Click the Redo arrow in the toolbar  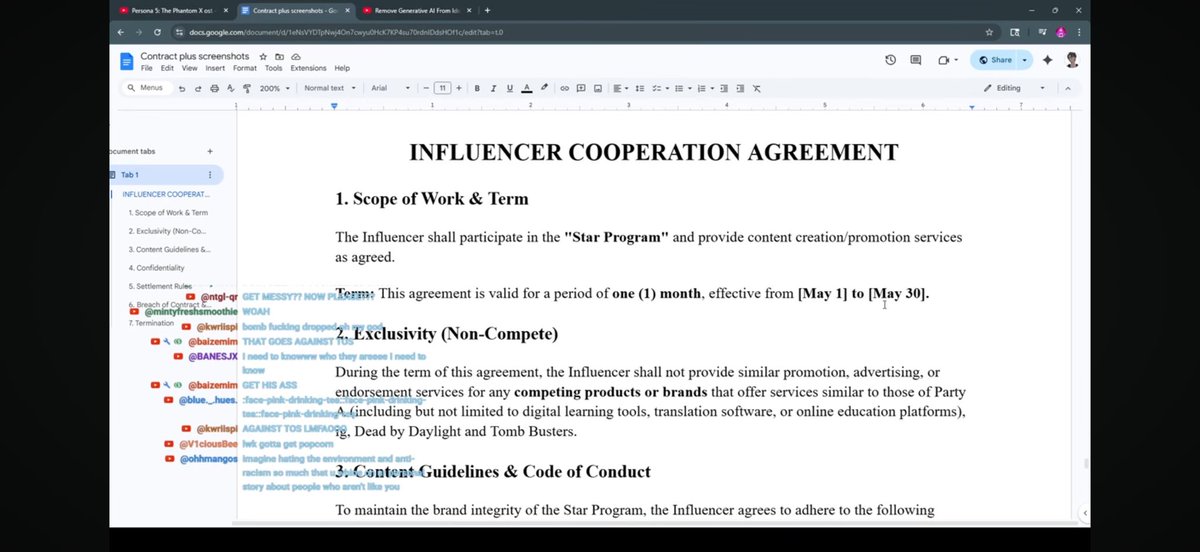pyautogui.click(x=197, y=88)
